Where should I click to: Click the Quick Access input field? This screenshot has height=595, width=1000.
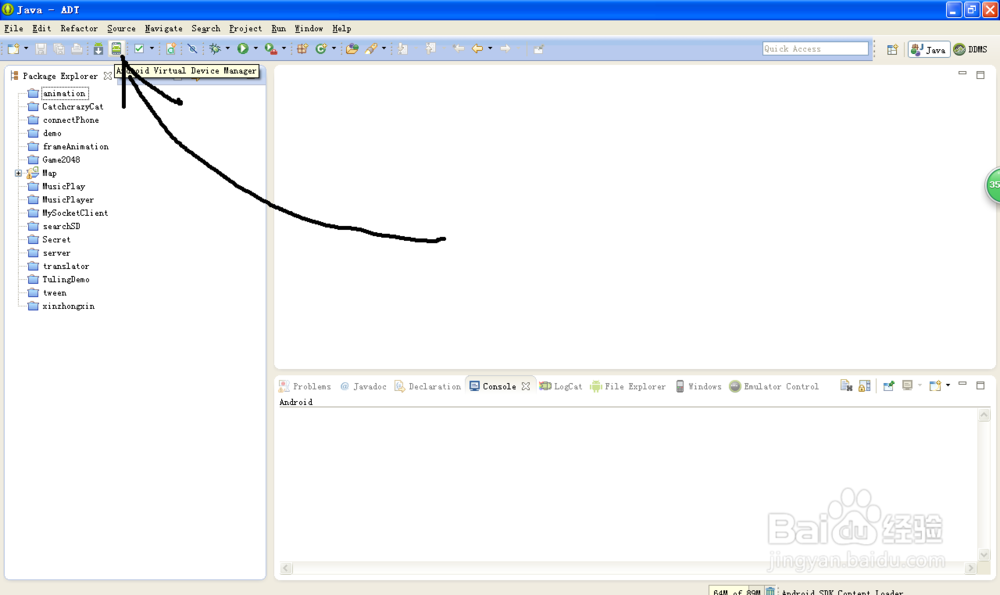point(815,48)
